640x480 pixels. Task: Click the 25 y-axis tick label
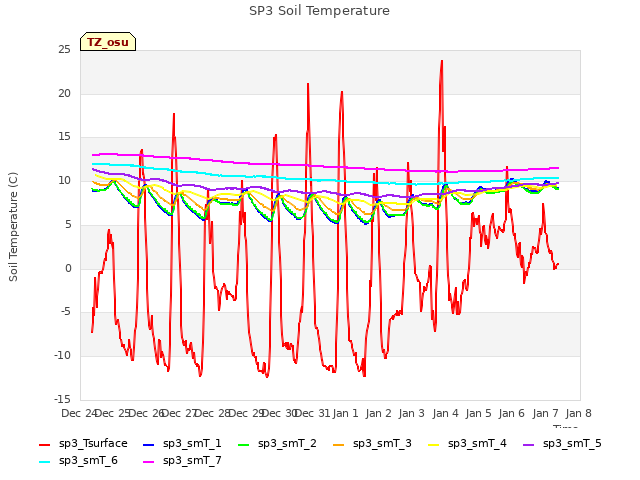click(64, 50)
